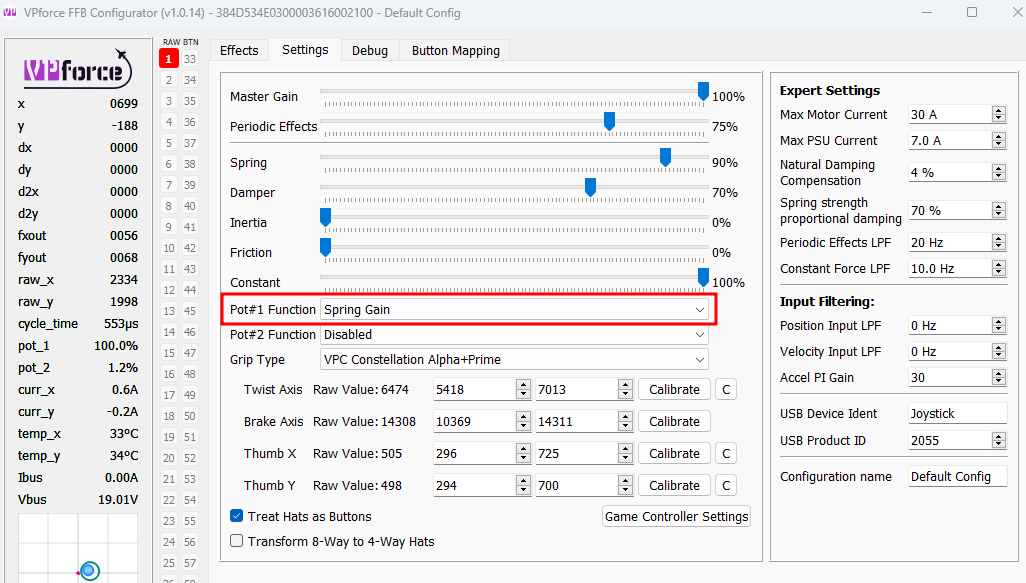This screenshot has width=1026, height=583.
Task: Click raw button indicator 20
Action: (169, 458)
